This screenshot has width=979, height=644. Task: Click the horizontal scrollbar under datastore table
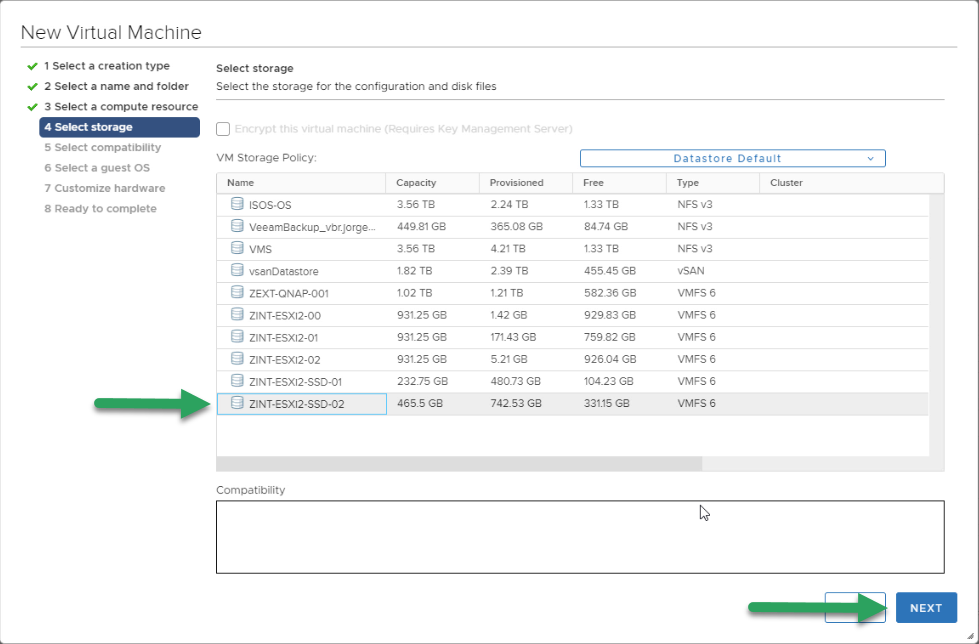pos(459,463)
